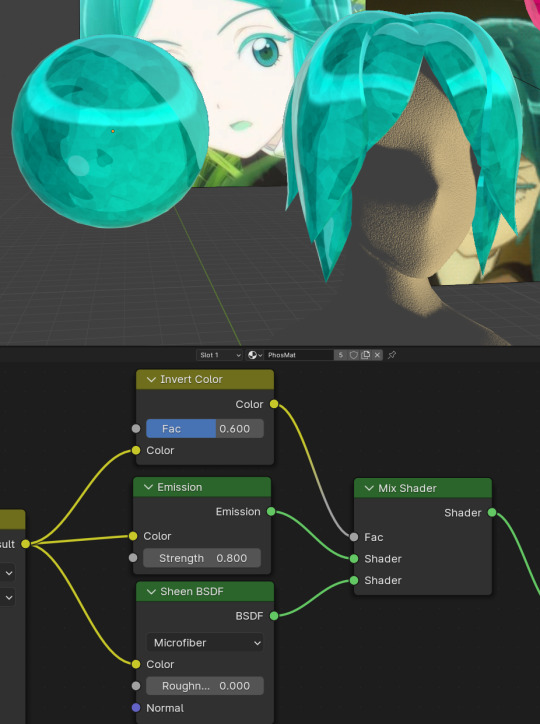Select the Mix Shader node by its title
Viewport: 540px width, 724px height.
(x=407, y=488)
